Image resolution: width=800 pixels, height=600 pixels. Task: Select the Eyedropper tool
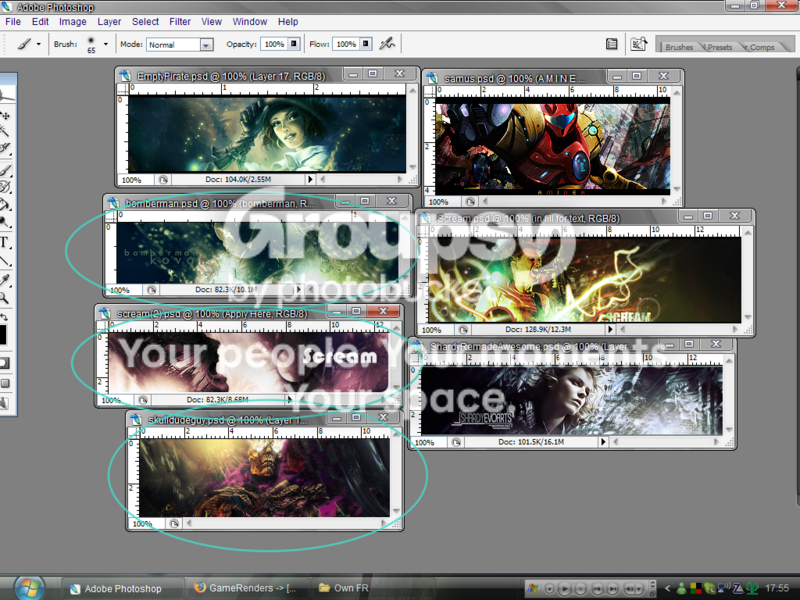(5, 280)
